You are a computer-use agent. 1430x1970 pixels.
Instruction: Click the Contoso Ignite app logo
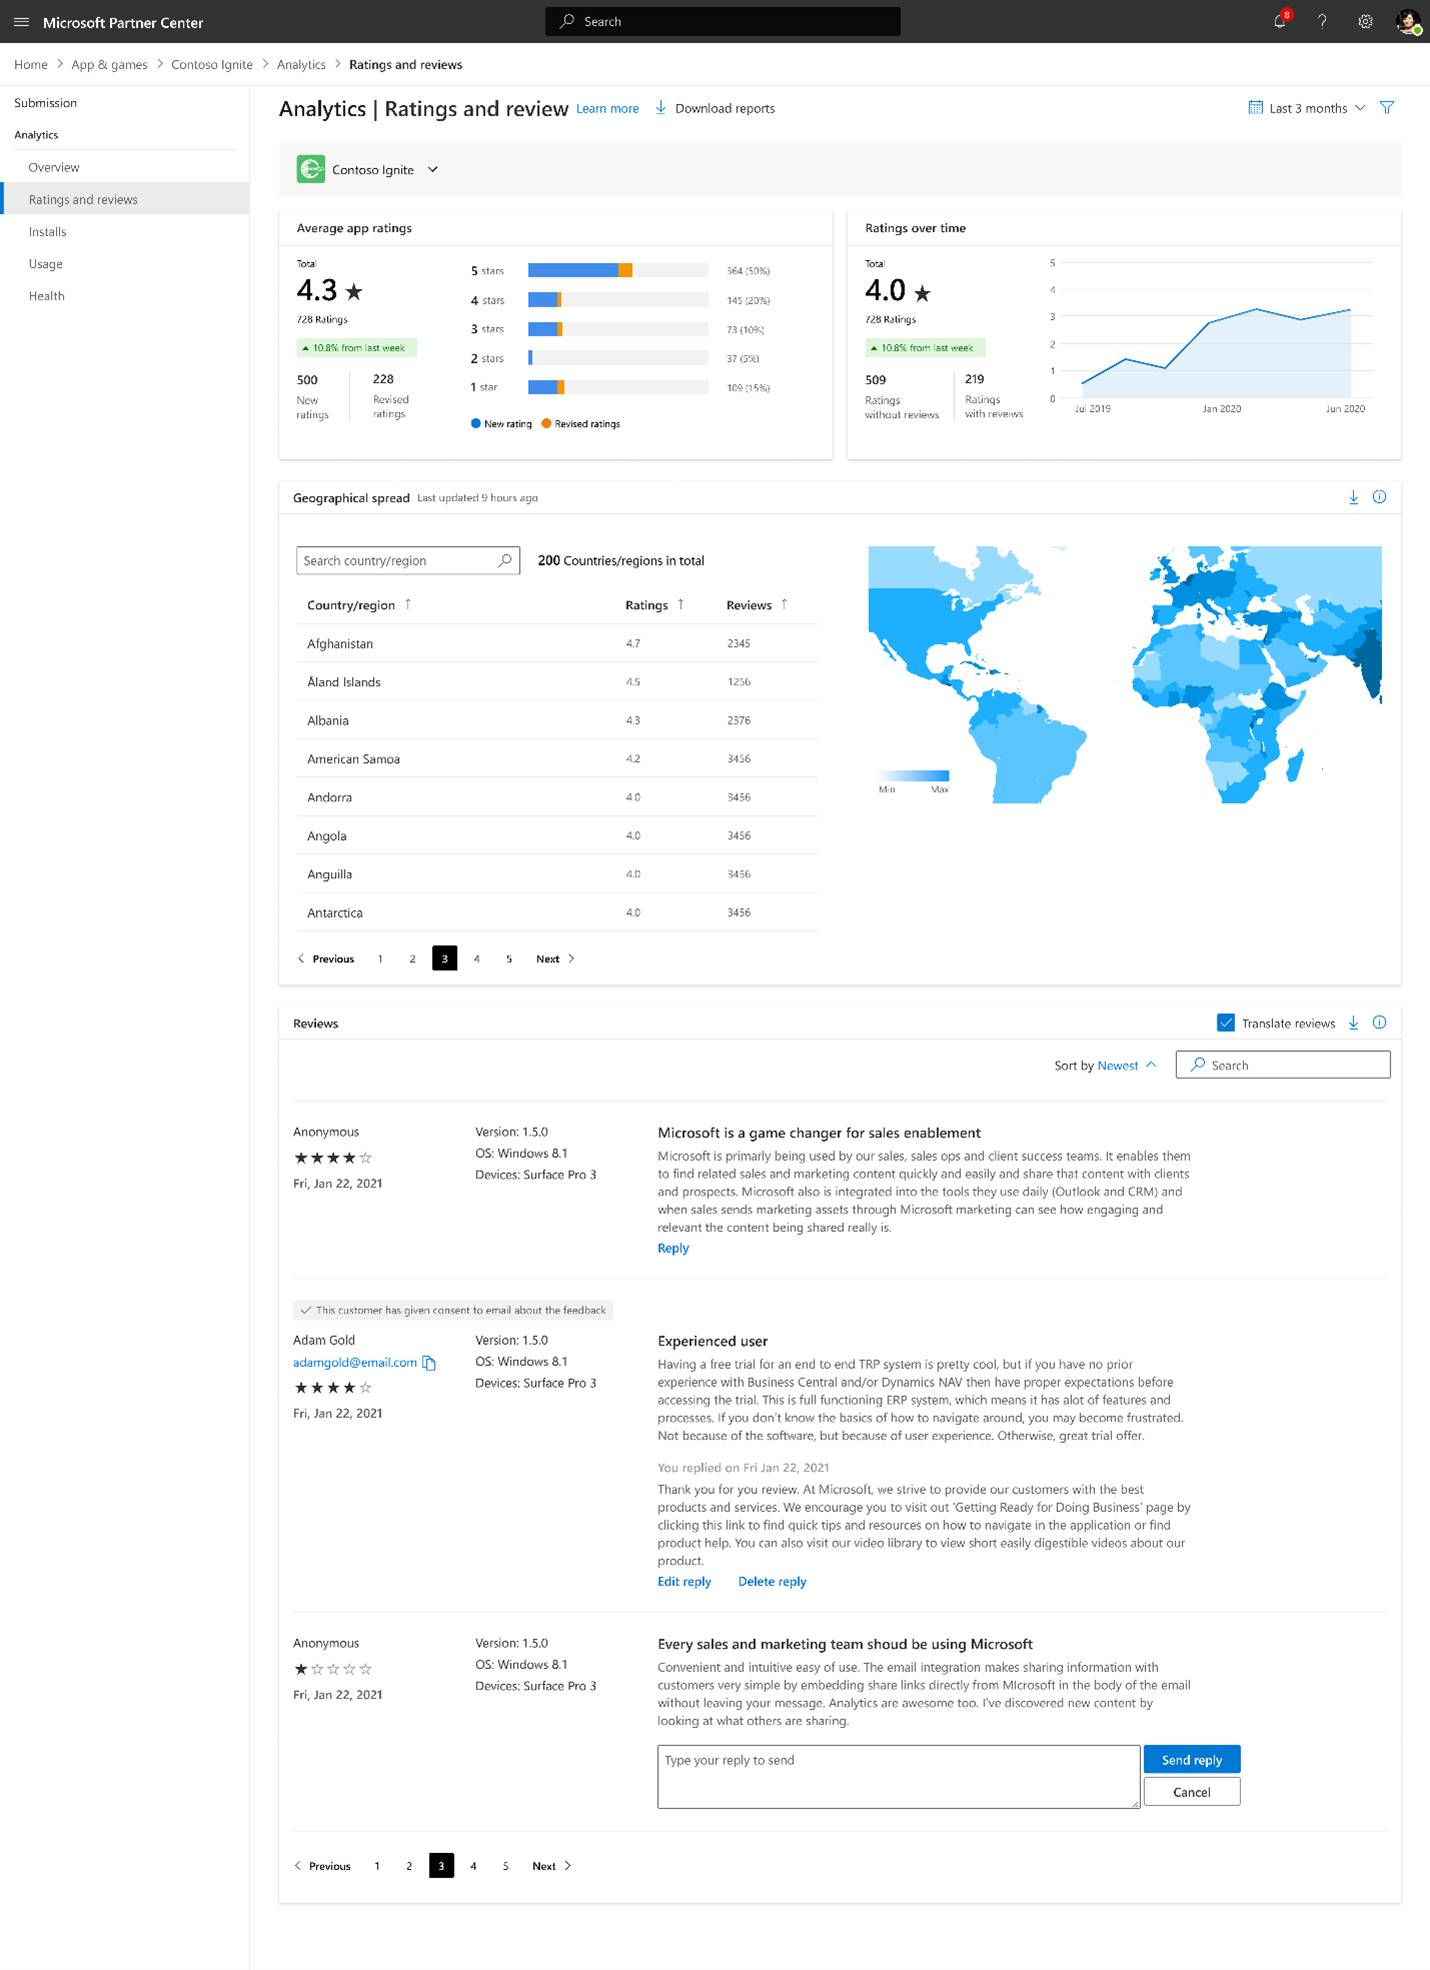pos(311,170)
